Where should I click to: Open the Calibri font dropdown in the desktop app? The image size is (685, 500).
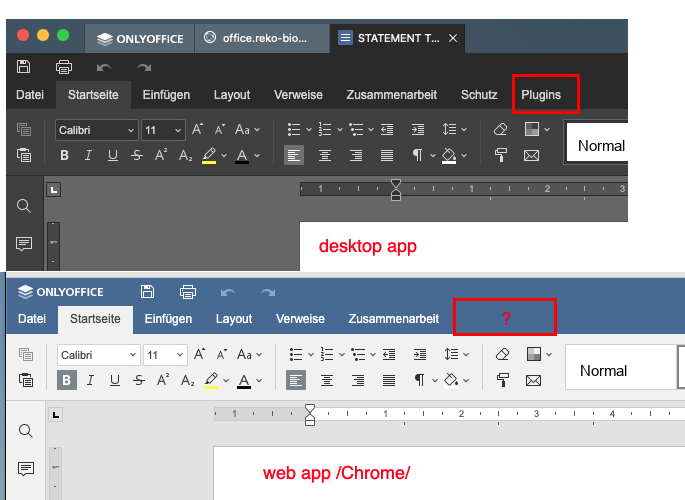(130, 130)
